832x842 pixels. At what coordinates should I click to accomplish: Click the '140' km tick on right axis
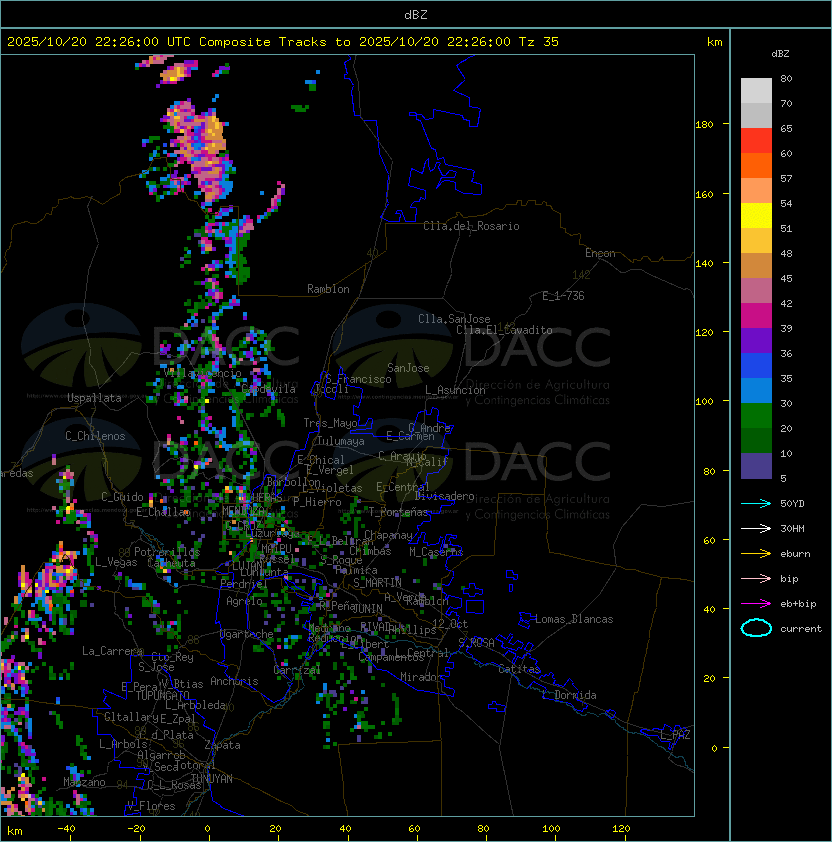[x=704, y=264]
